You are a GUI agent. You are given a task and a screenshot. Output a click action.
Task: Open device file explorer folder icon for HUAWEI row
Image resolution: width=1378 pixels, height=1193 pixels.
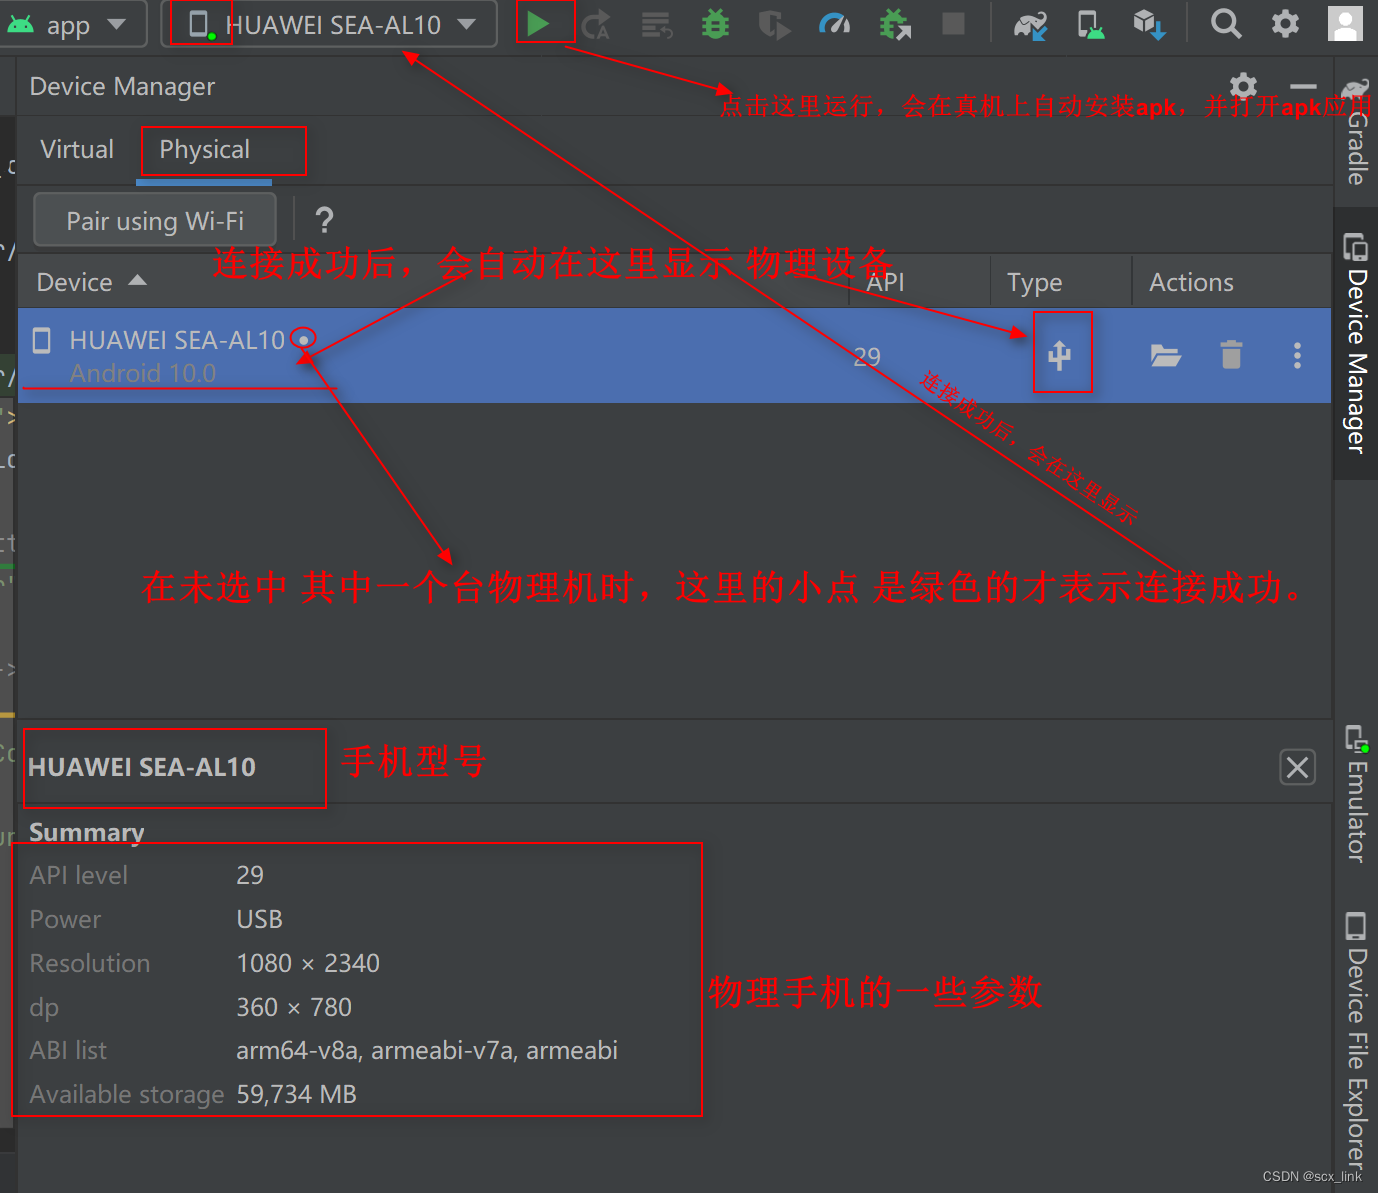coord(1166,355)
